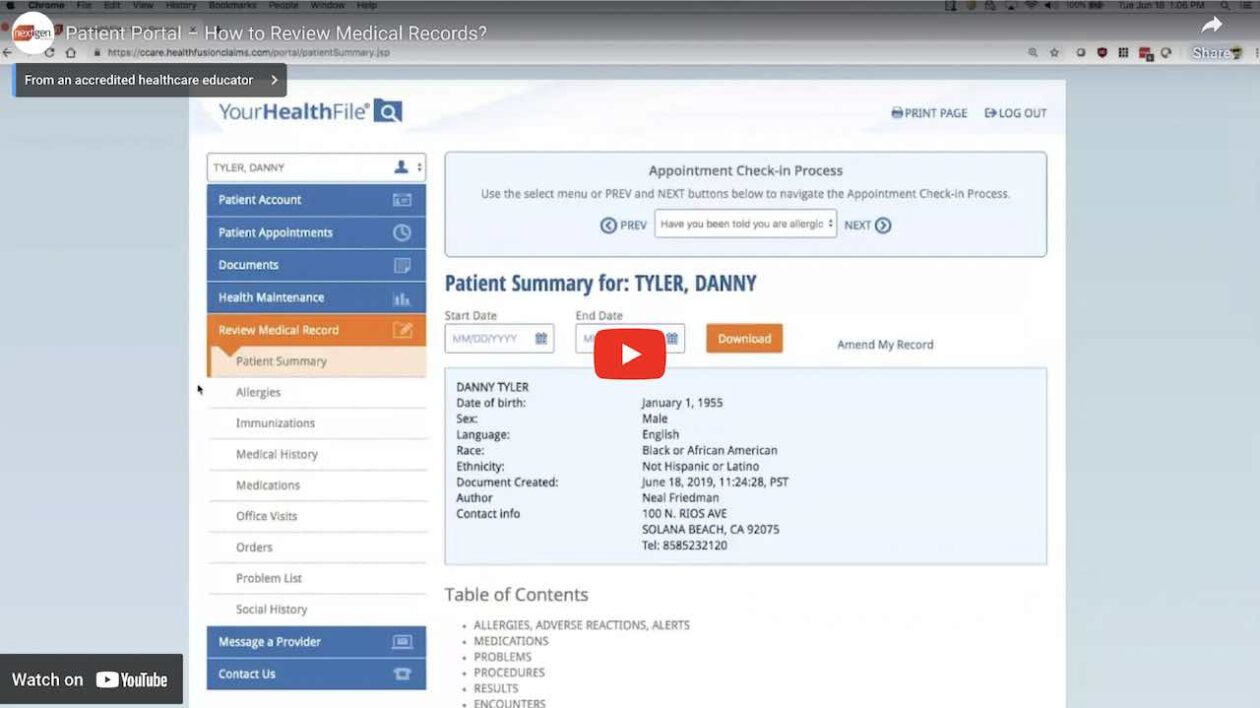Click the NEXT arrow icon

[883, 225]
